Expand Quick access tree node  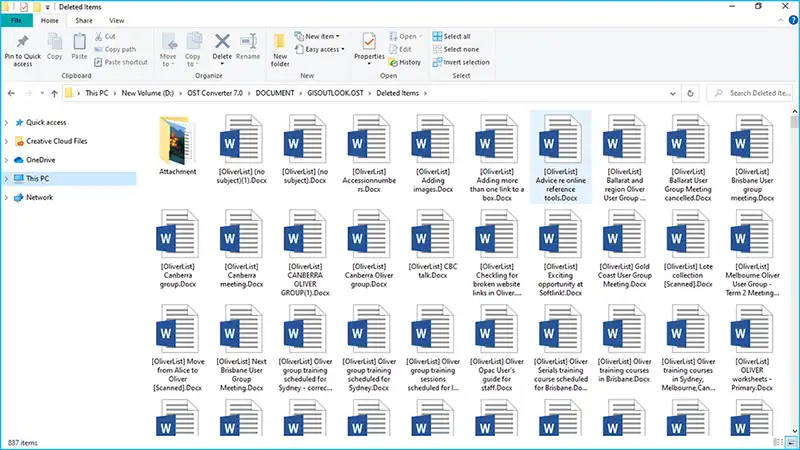pos(6,122)
